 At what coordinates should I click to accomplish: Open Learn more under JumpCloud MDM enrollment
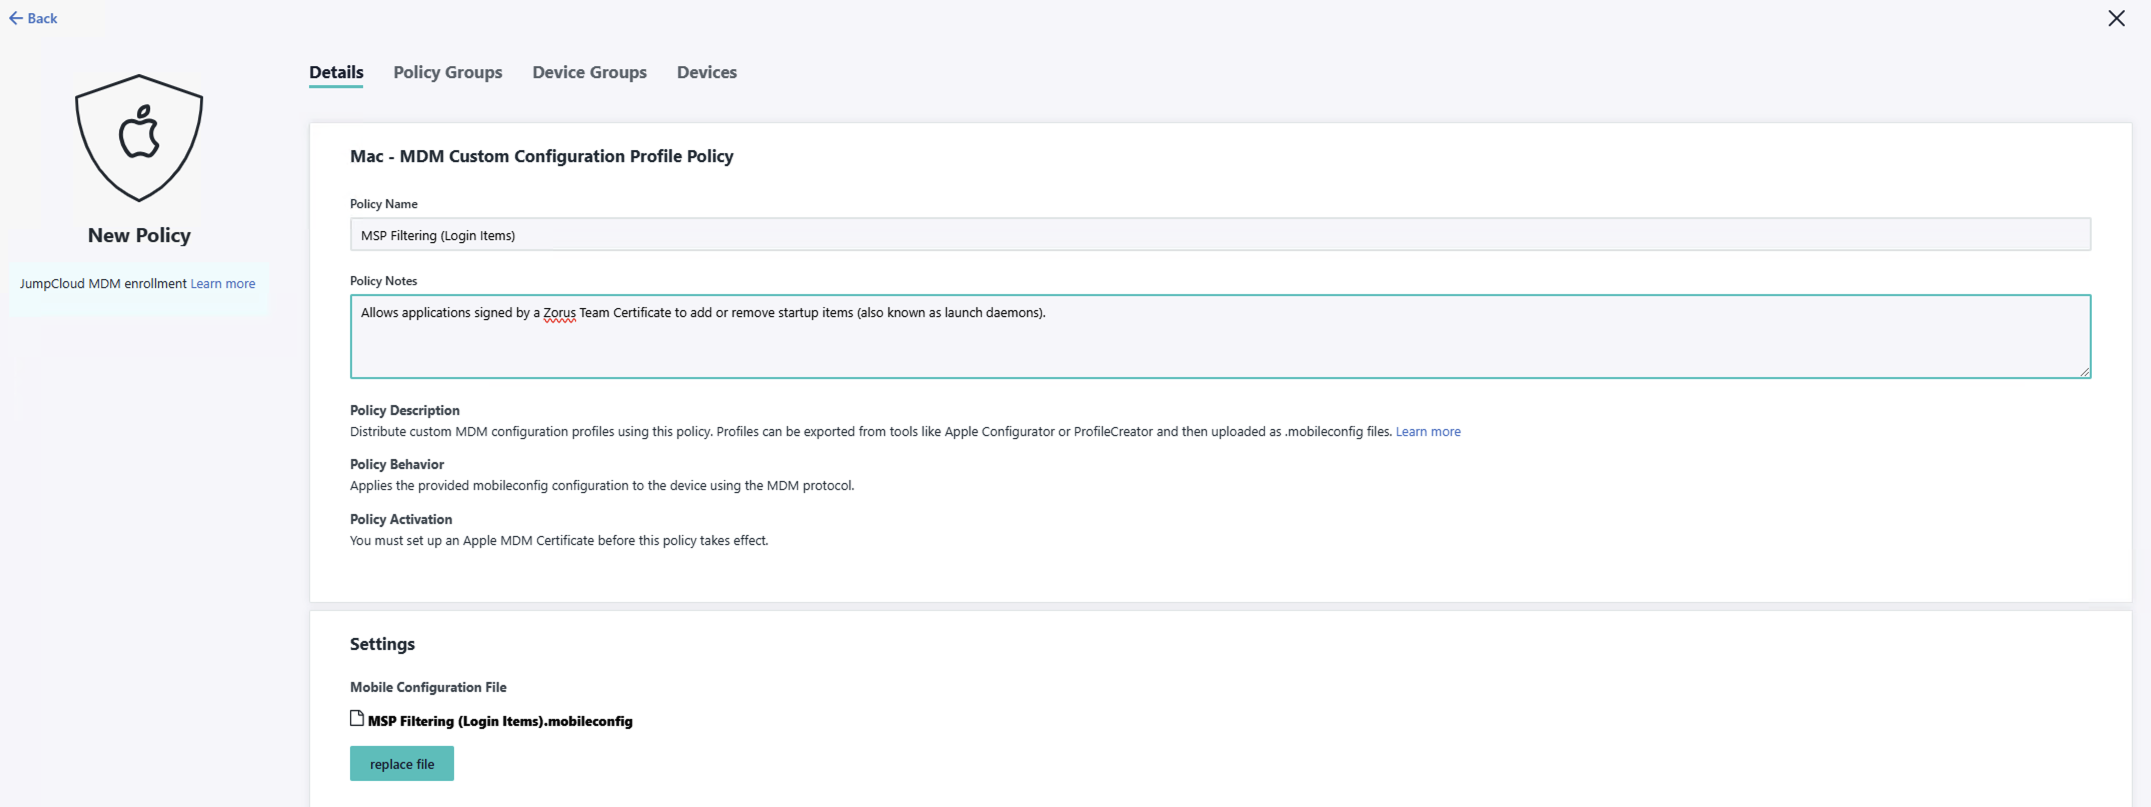[223, 284]
